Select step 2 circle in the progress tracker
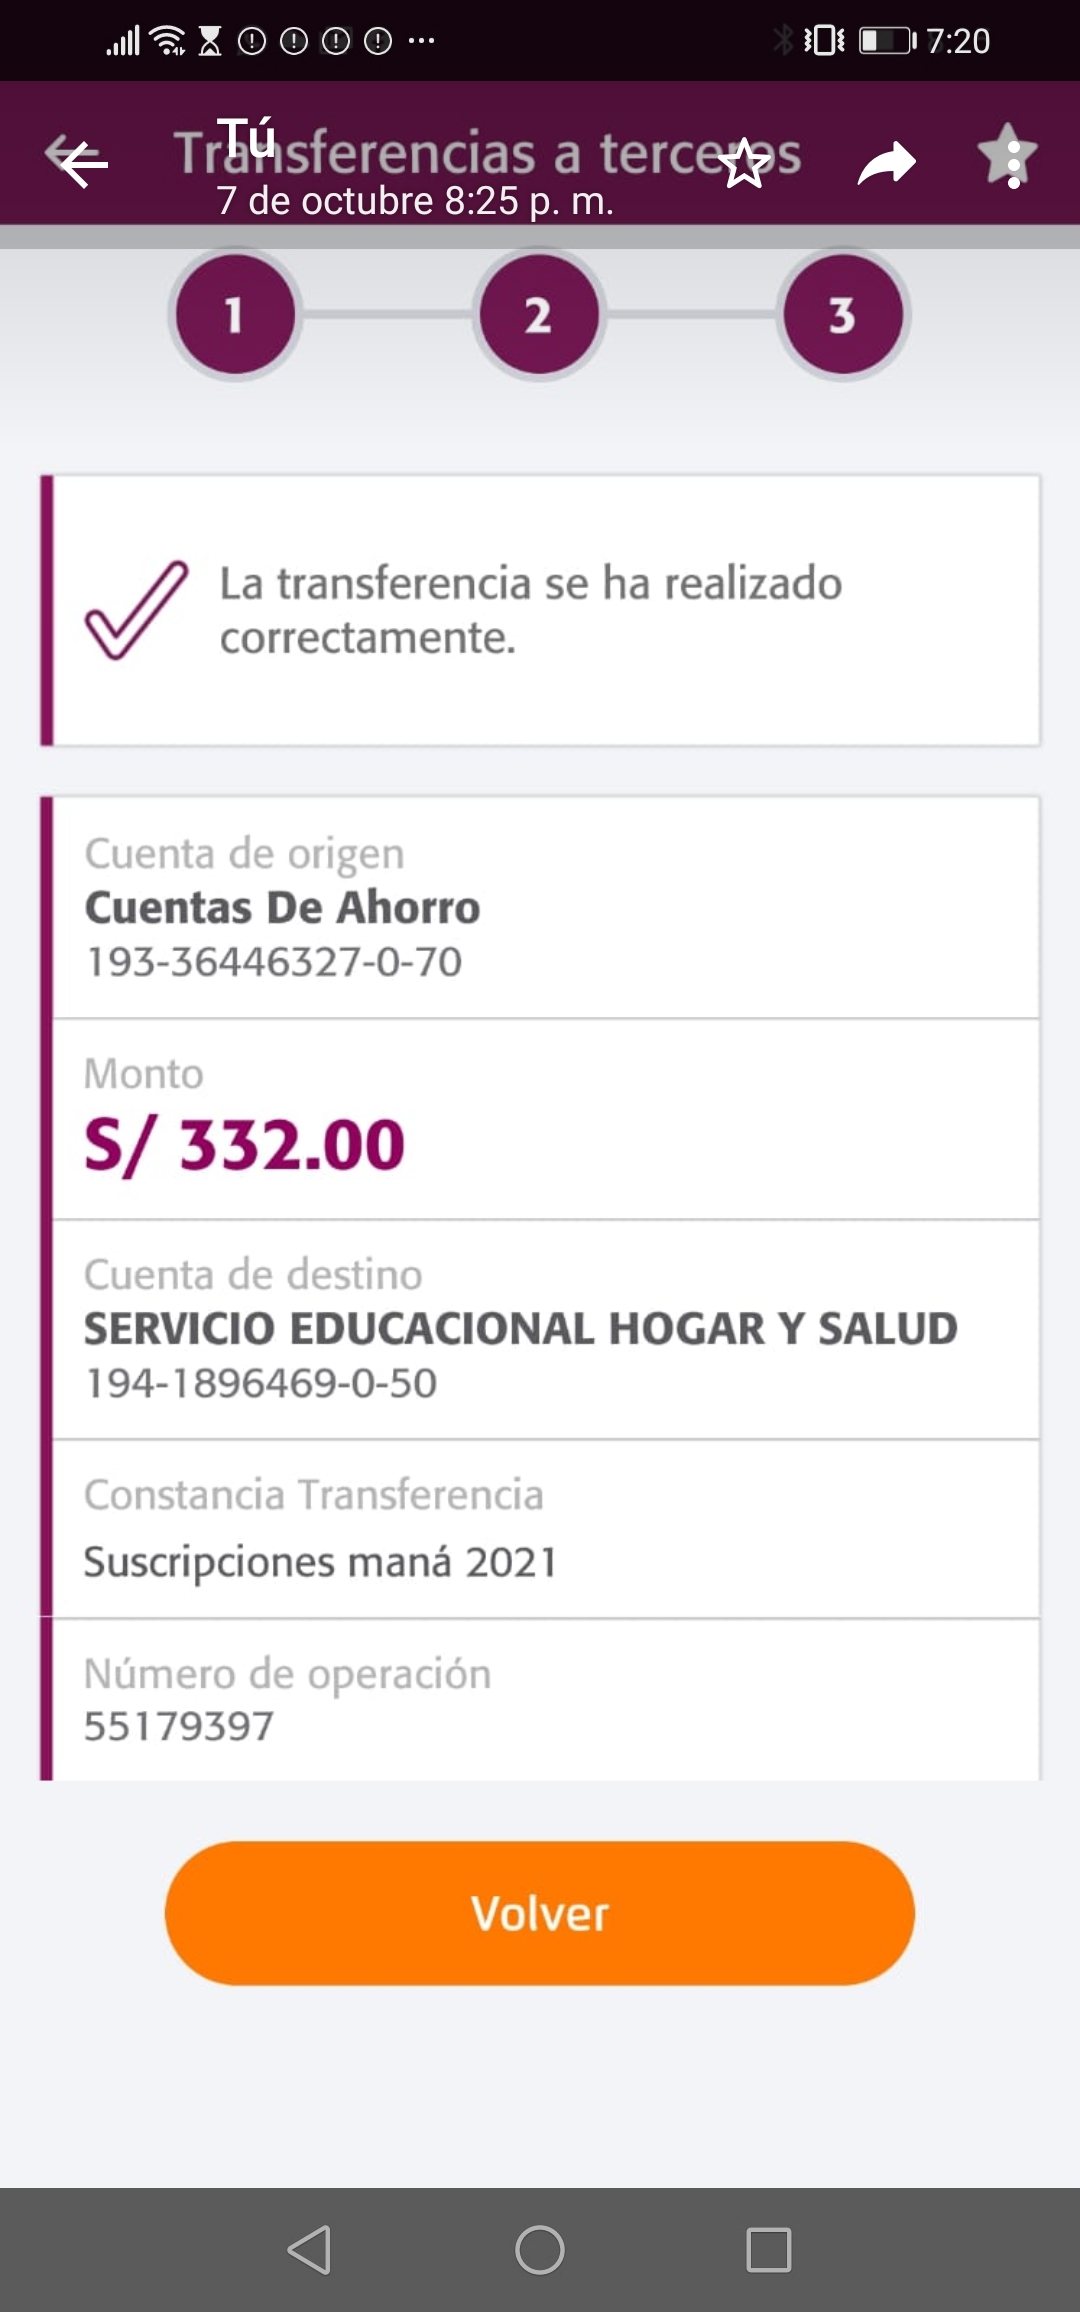Image resolution: width=1080 pixels, height=2312 pixels. click(x=539, y=315)
